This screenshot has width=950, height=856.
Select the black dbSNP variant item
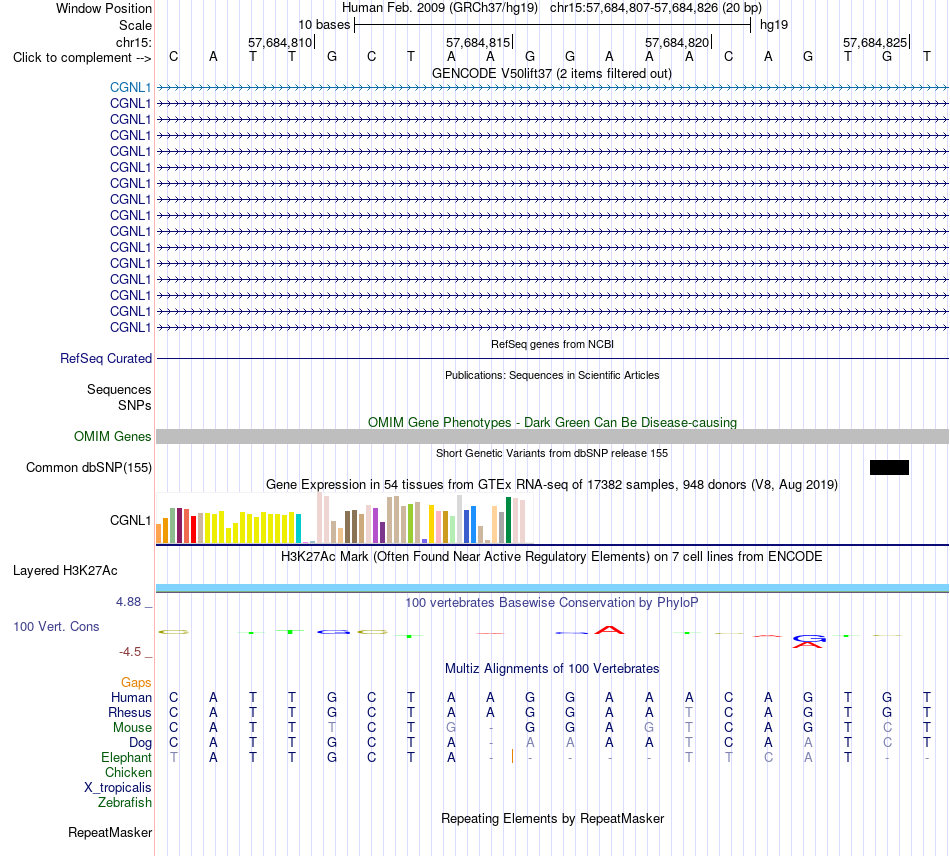[x=889, y=467]
